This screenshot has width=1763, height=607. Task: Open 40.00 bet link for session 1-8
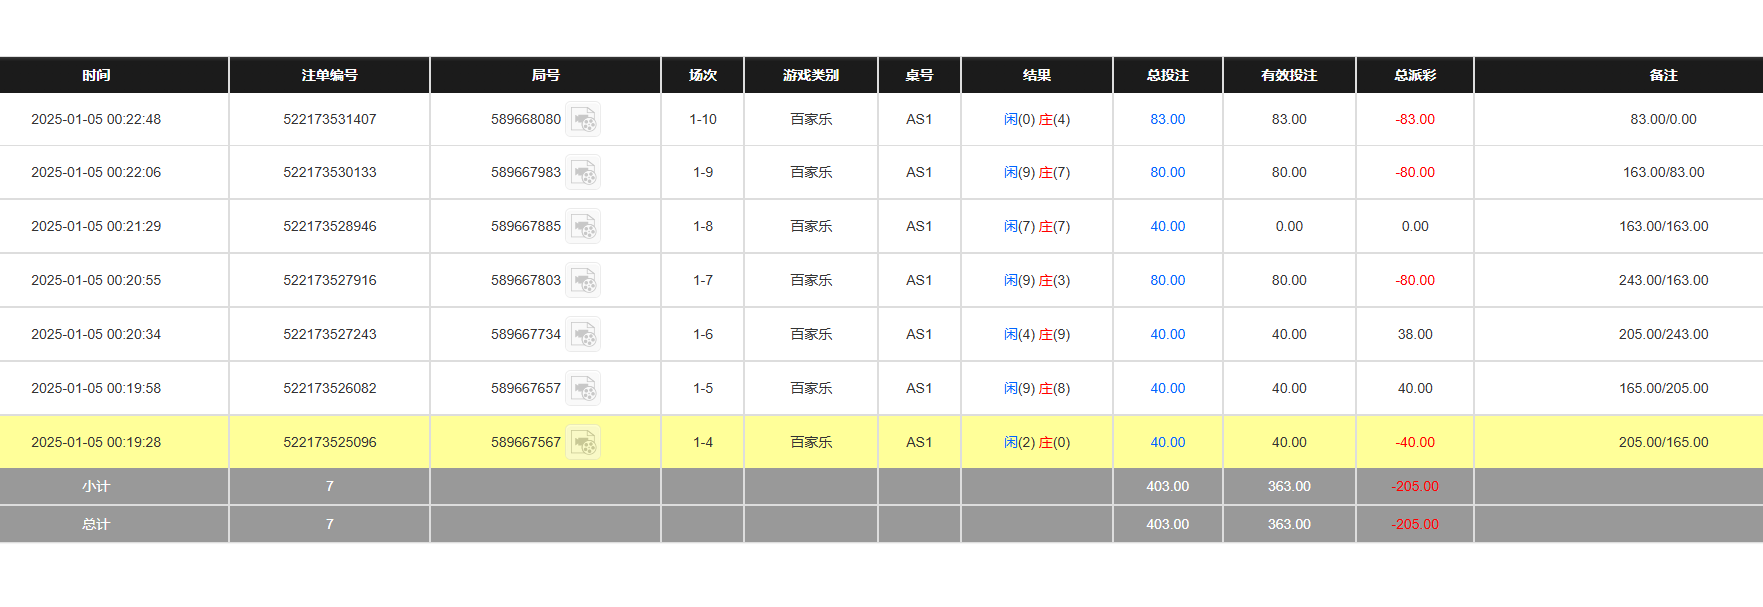tap(1167, 227)
